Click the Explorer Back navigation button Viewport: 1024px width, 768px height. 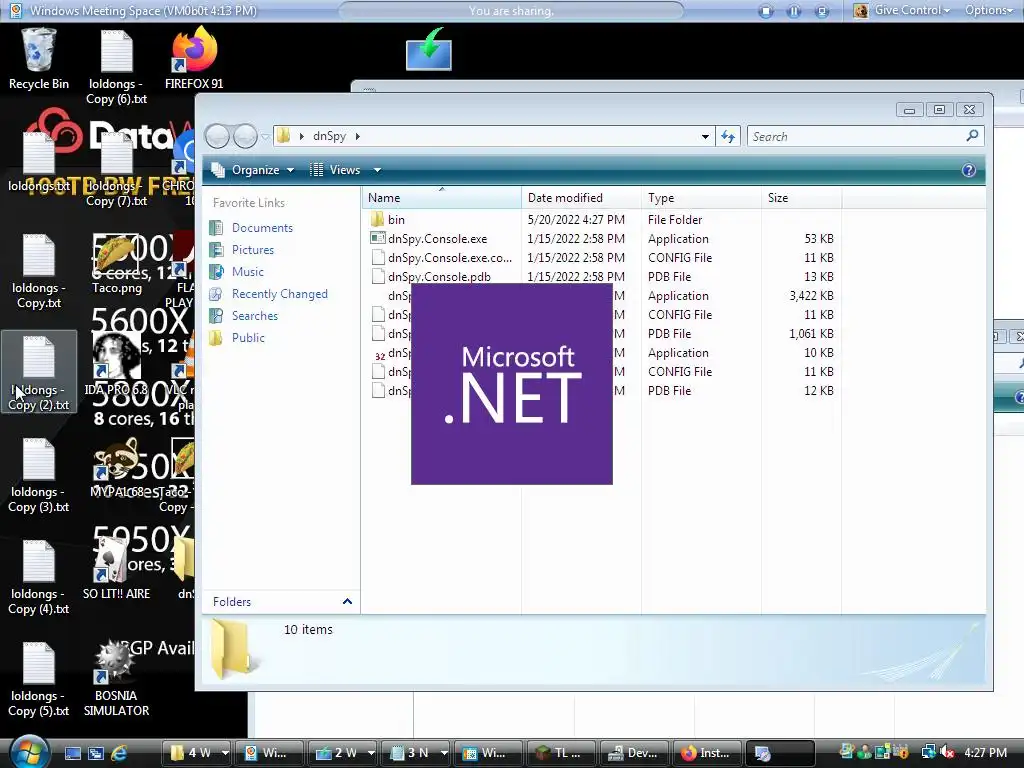[x=217, y=136]
